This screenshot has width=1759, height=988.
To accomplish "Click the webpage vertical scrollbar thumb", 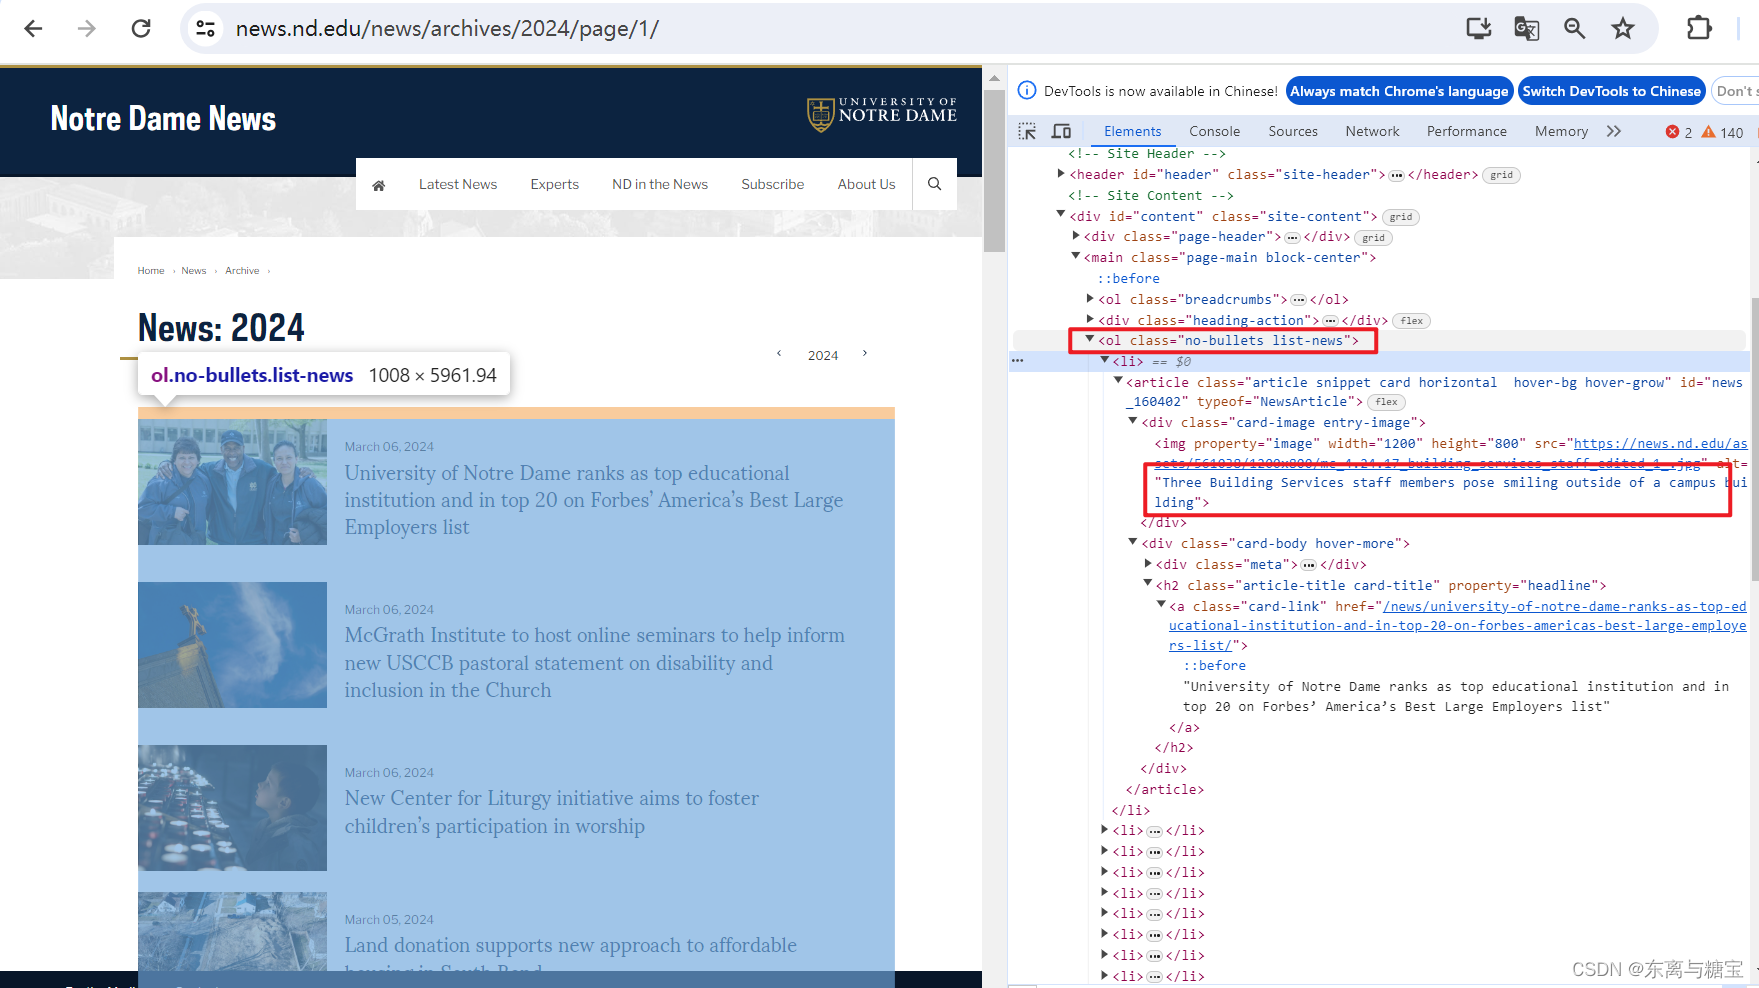I will pos(994,171).
